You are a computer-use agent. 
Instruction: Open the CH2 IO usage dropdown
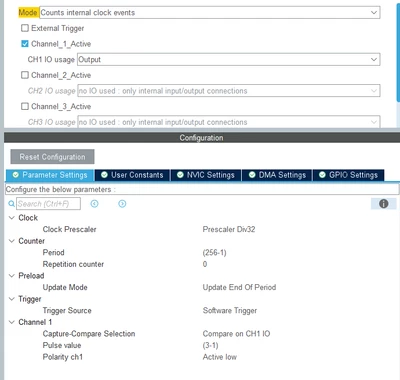229,91
